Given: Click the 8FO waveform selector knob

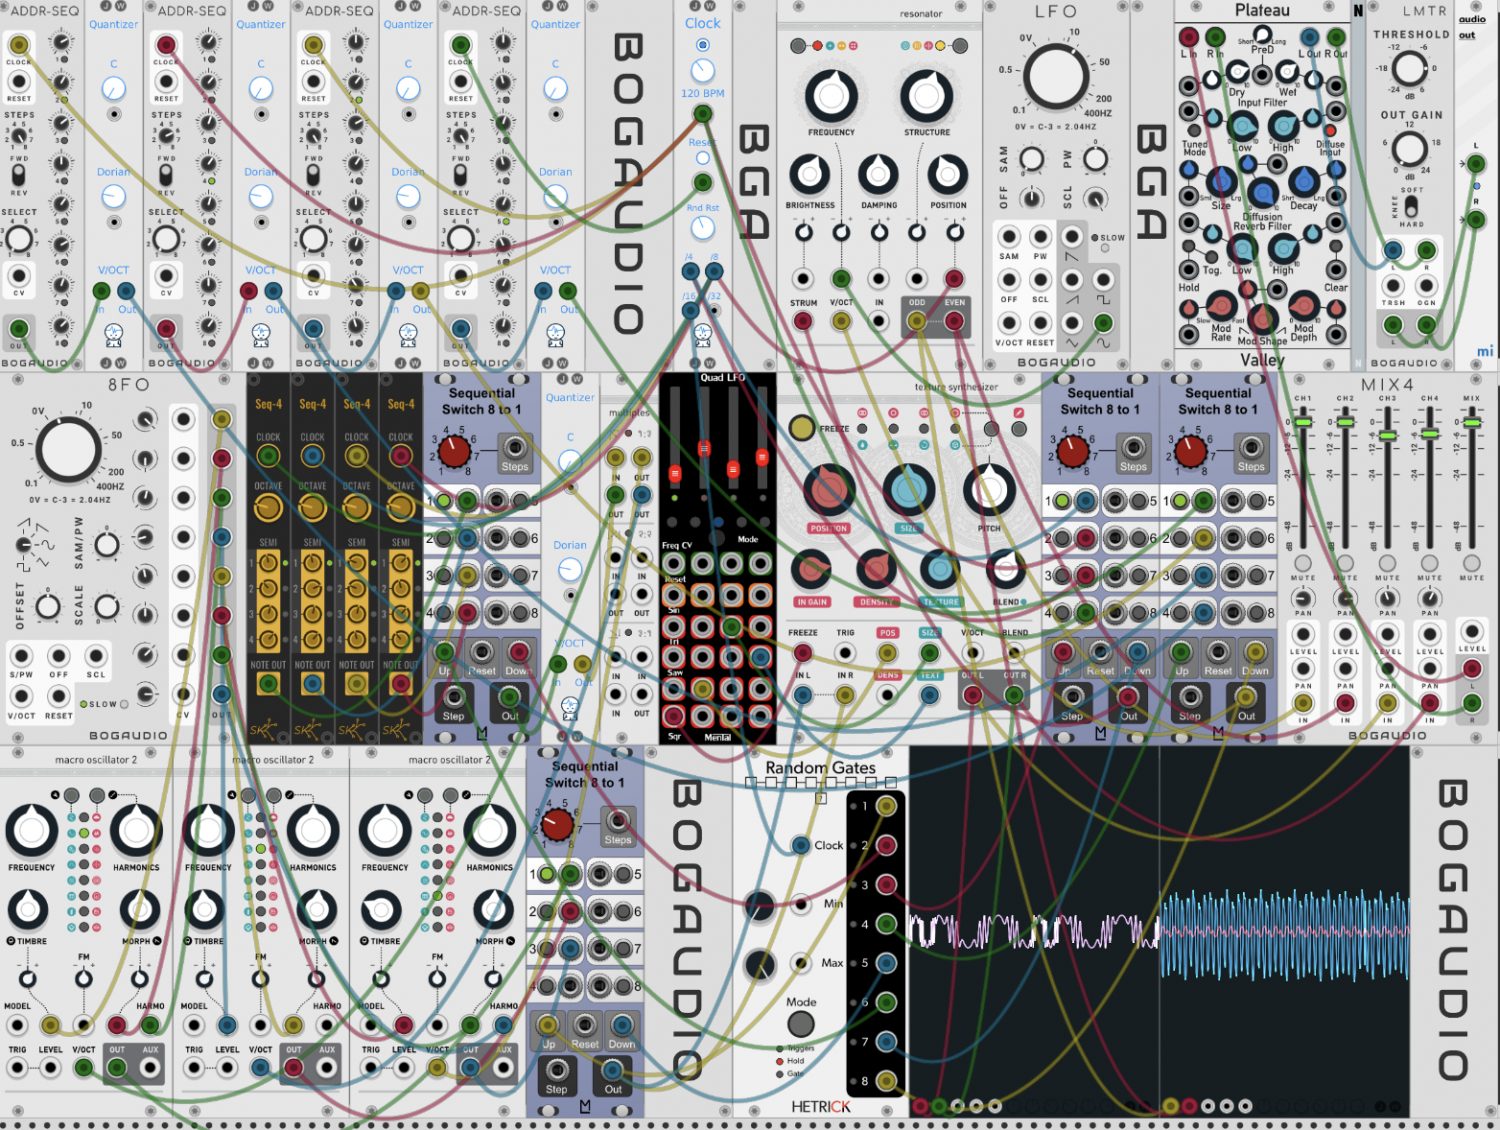Looking at the screenshot, I should tap(25, 545).
